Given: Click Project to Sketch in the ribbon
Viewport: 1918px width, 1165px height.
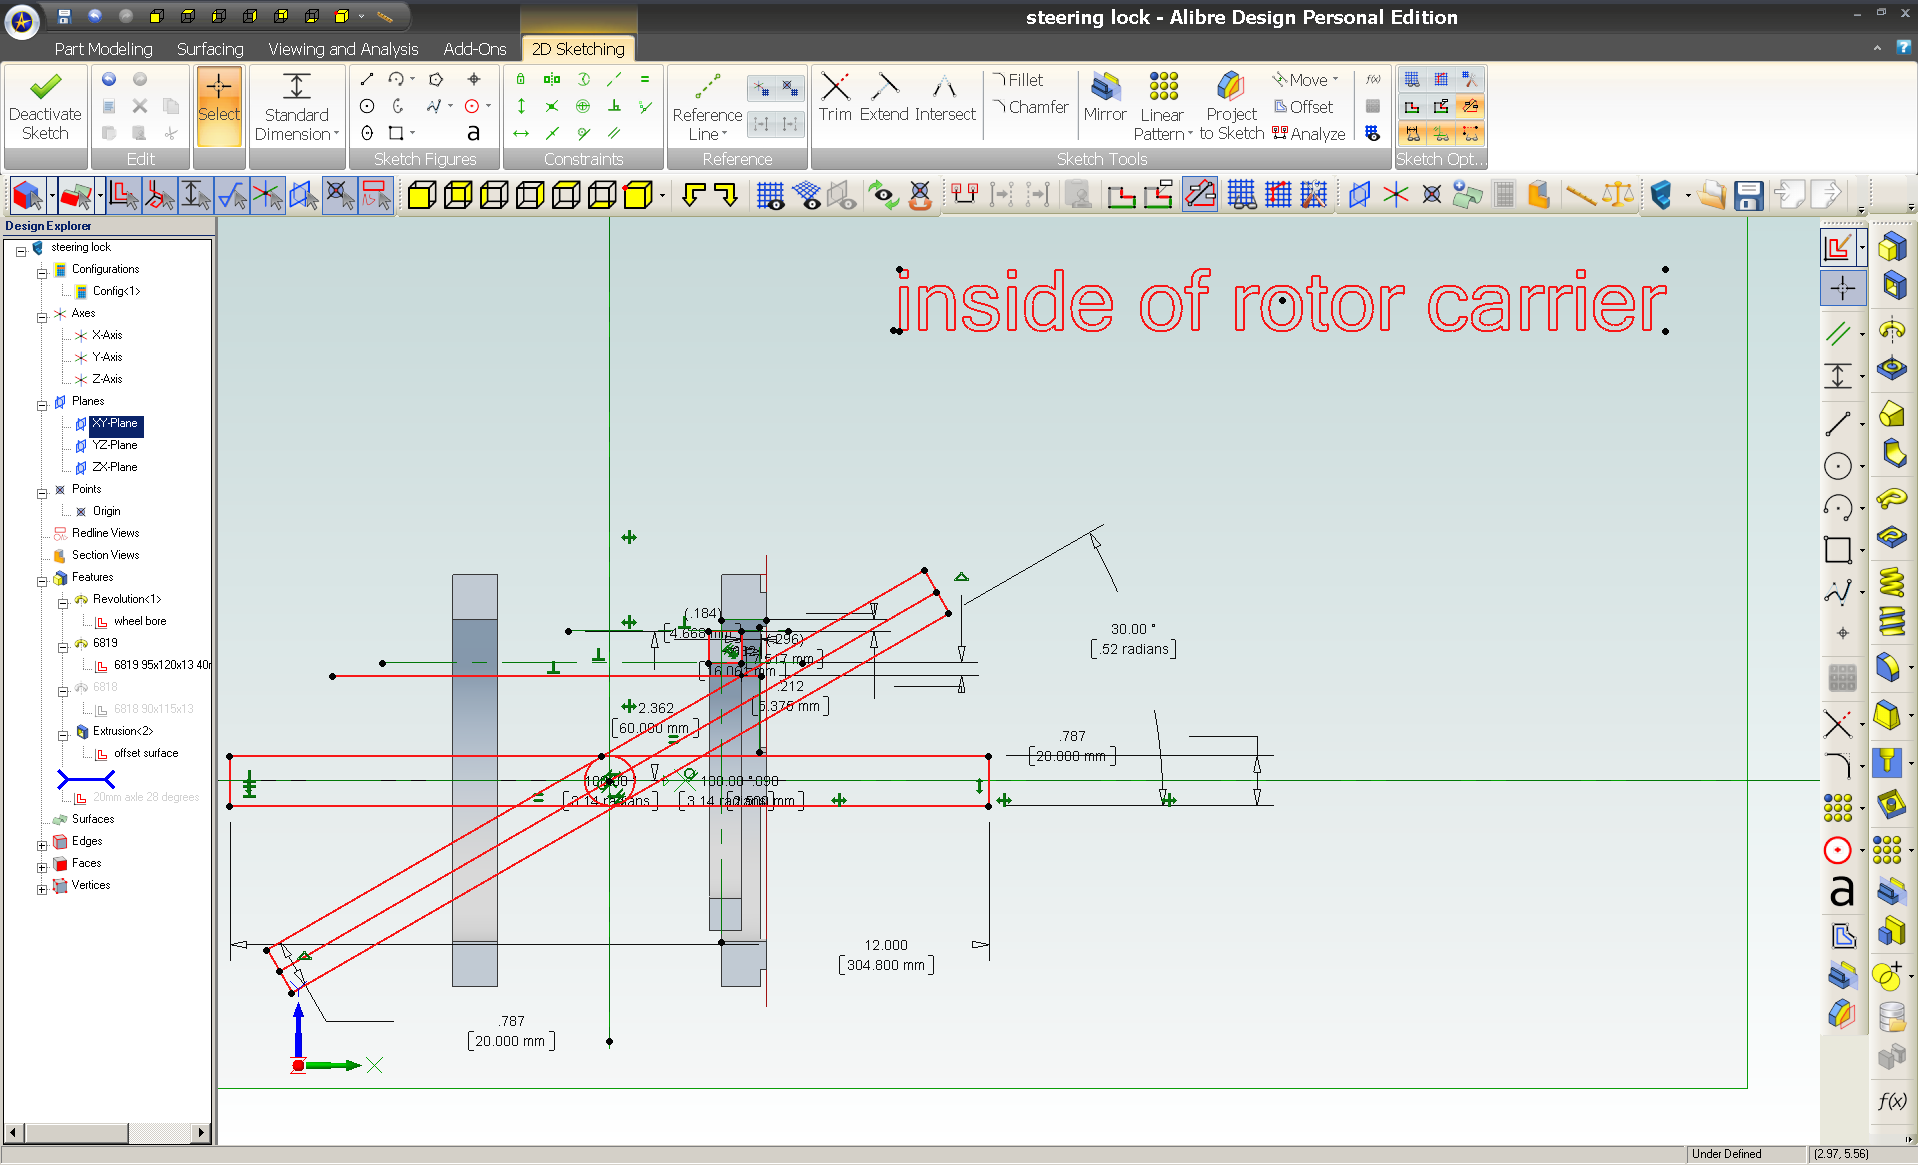Looking at the screenshot, I should [1232, 106].
